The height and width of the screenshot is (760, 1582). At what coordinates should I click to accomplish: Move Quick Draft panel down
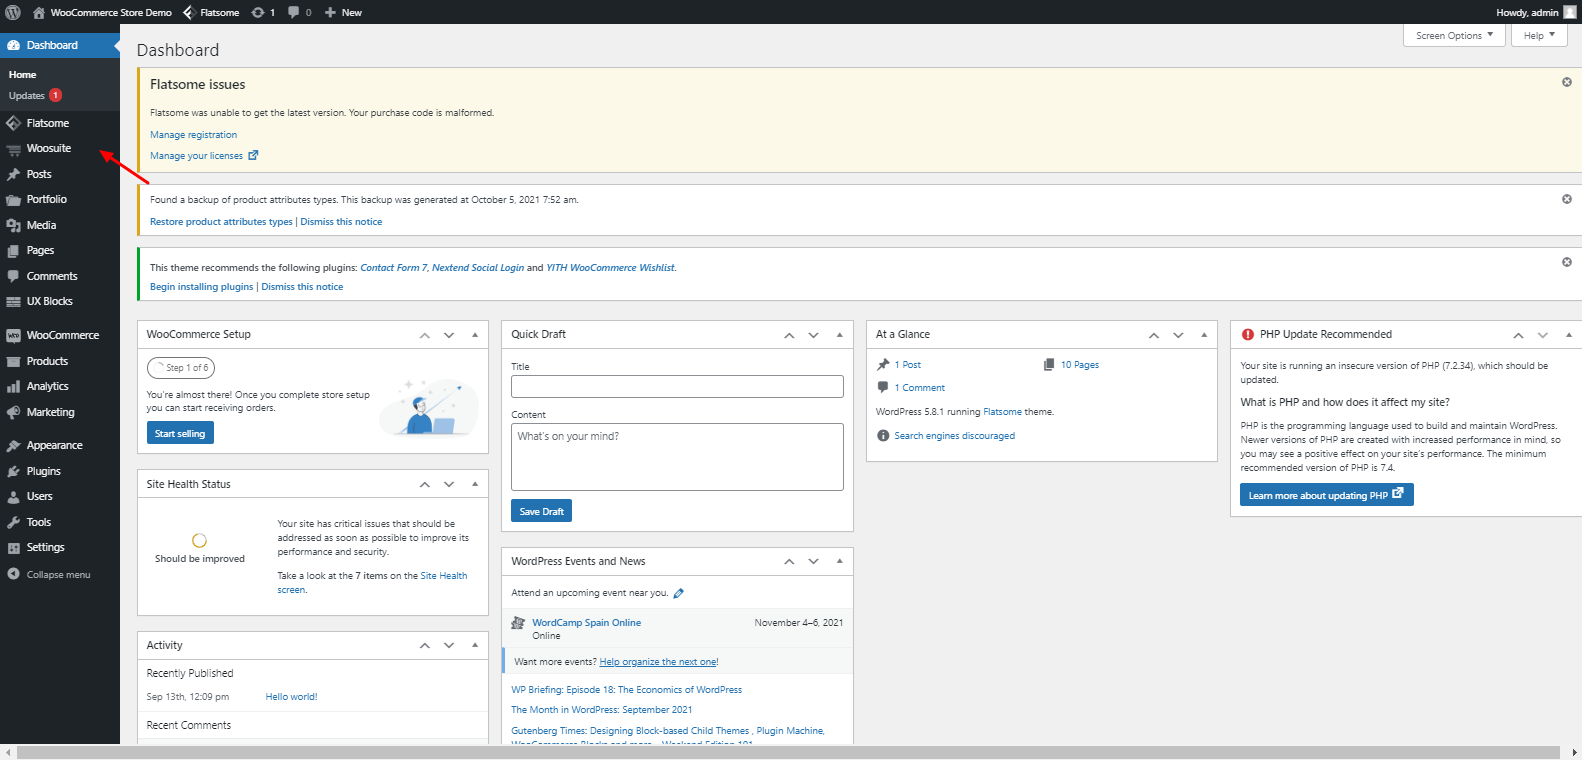click(814, 335)
